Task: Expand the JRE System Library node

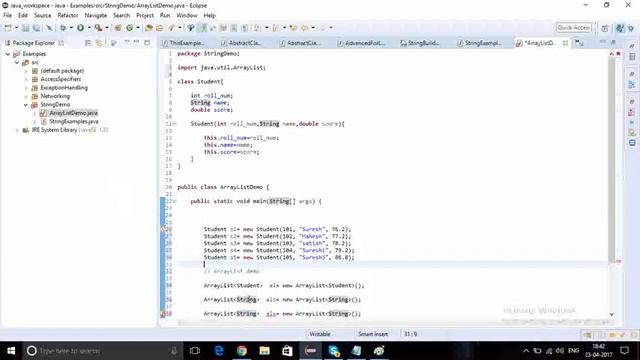Action: (17, 130)
